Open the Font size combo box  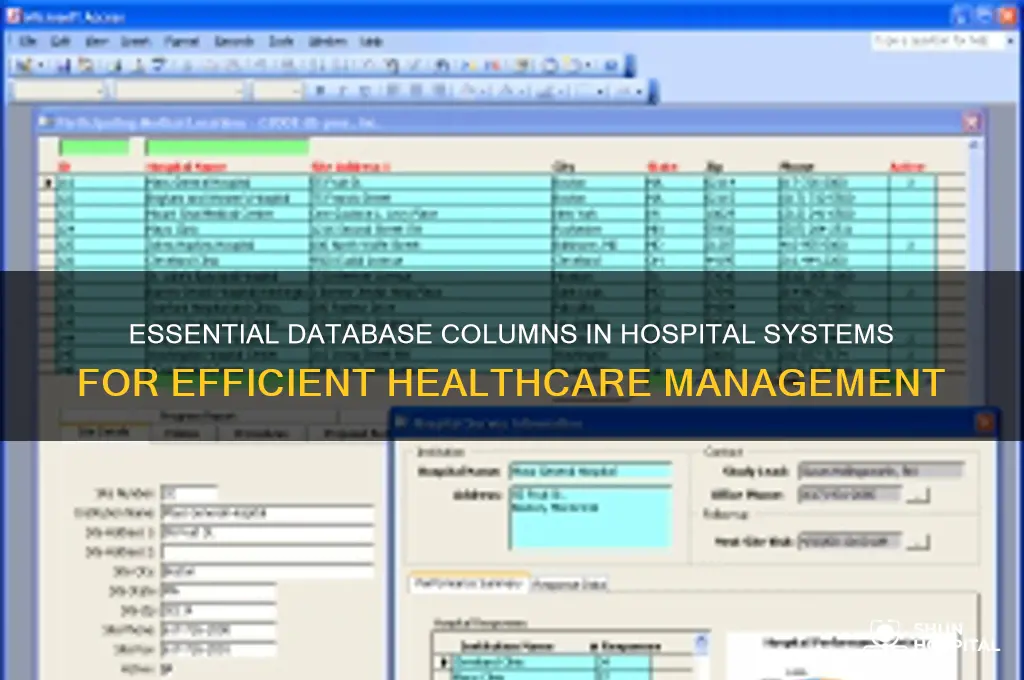point(278,90)
